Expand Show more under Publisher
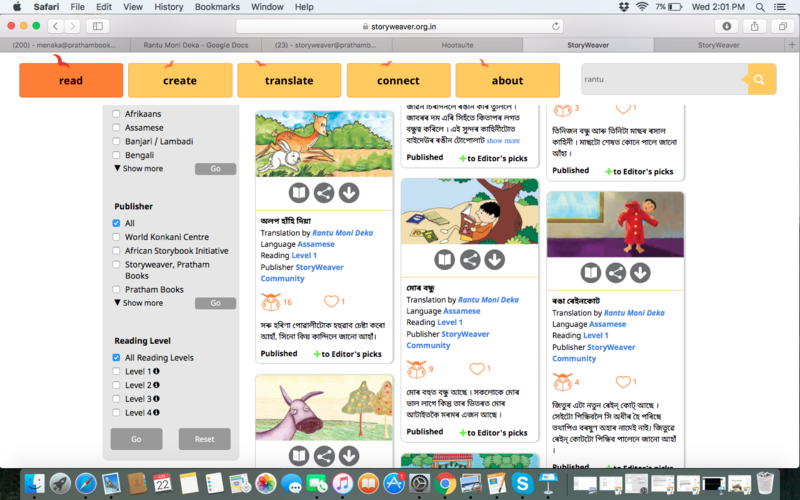 [138, 303]
